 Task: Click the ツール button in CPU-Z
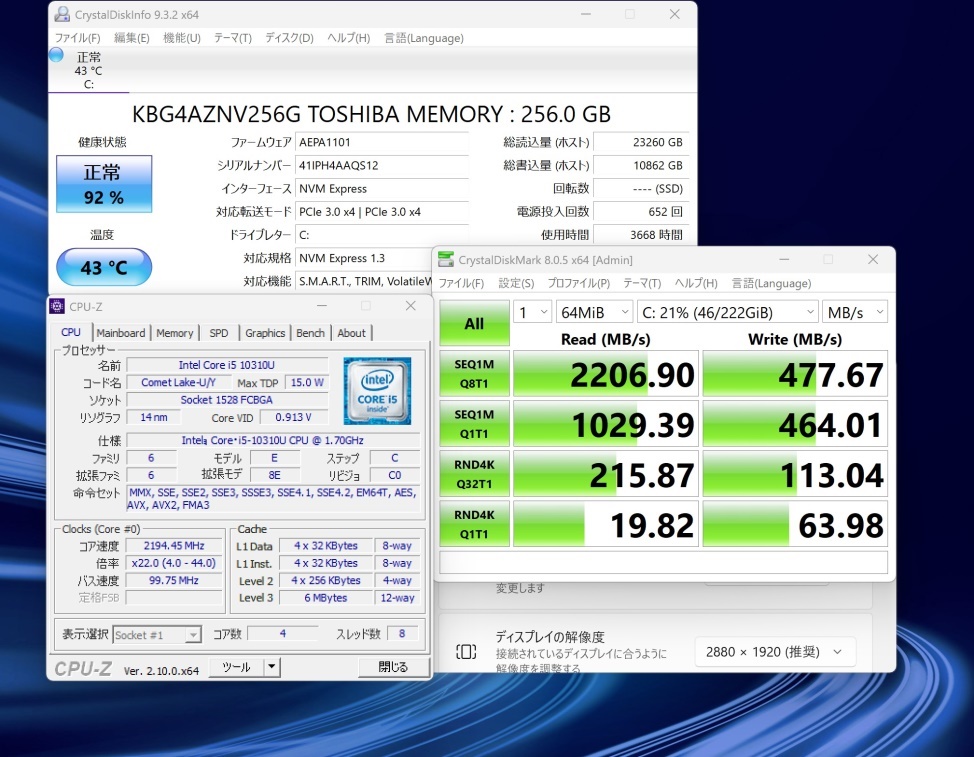(236, 667)
